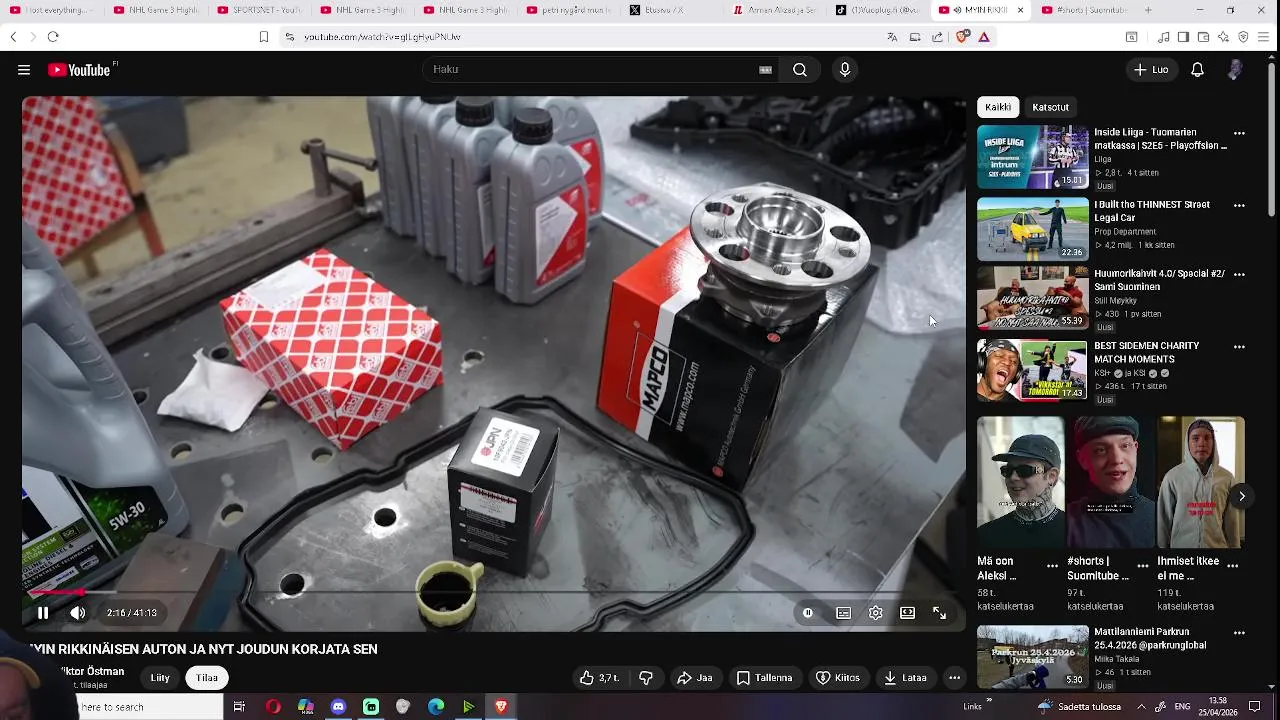
Task: Open more actions under the video
Action: (955, 678)
